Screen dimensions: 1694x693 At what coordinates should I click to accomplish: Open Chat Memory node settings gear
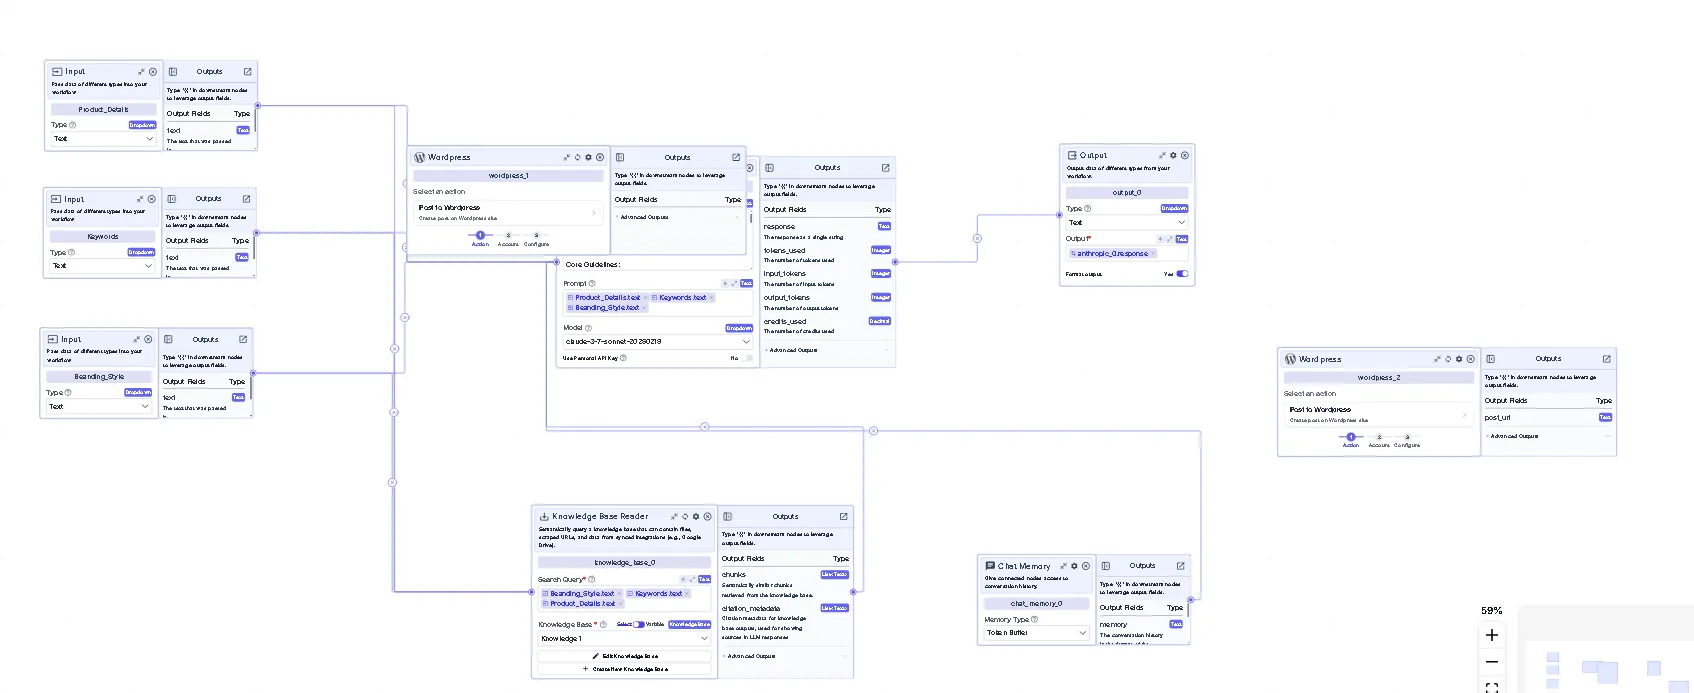(1075, 566)
